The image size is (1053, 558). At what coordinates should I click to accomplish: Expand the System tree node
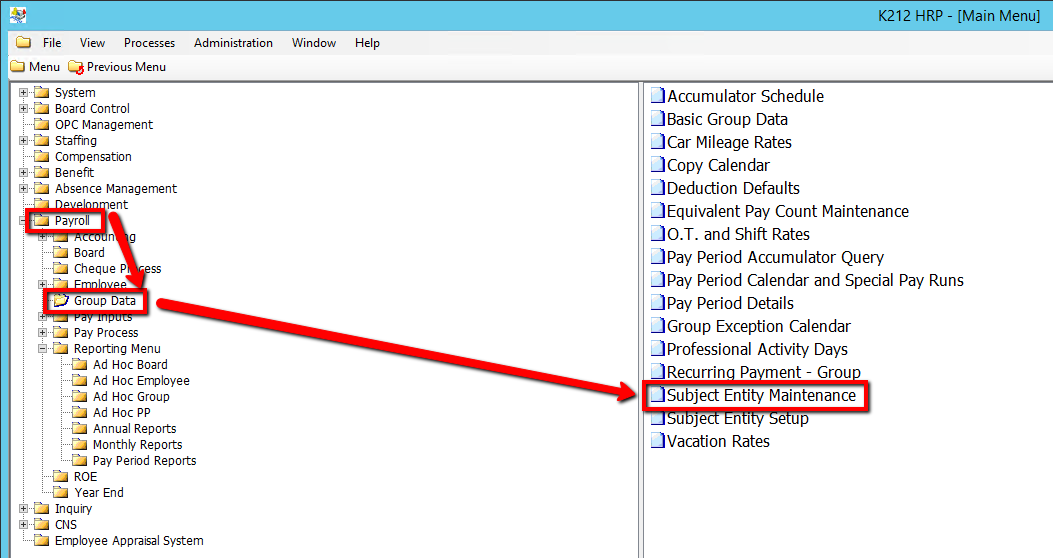click(x=24, y=93)
